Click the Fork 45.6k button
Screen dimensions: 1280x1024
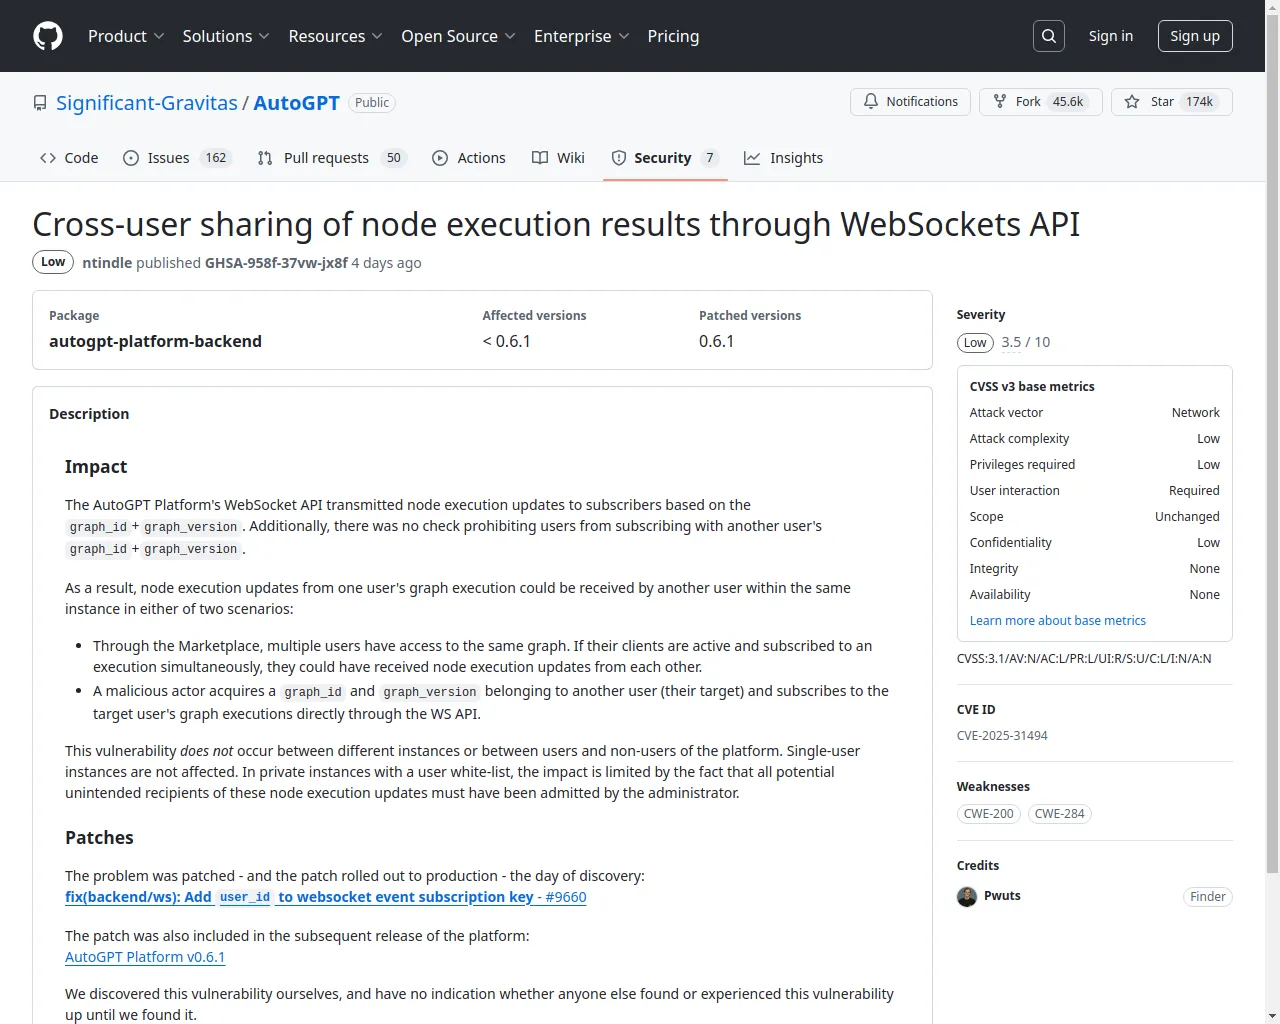coord(1041,102)
